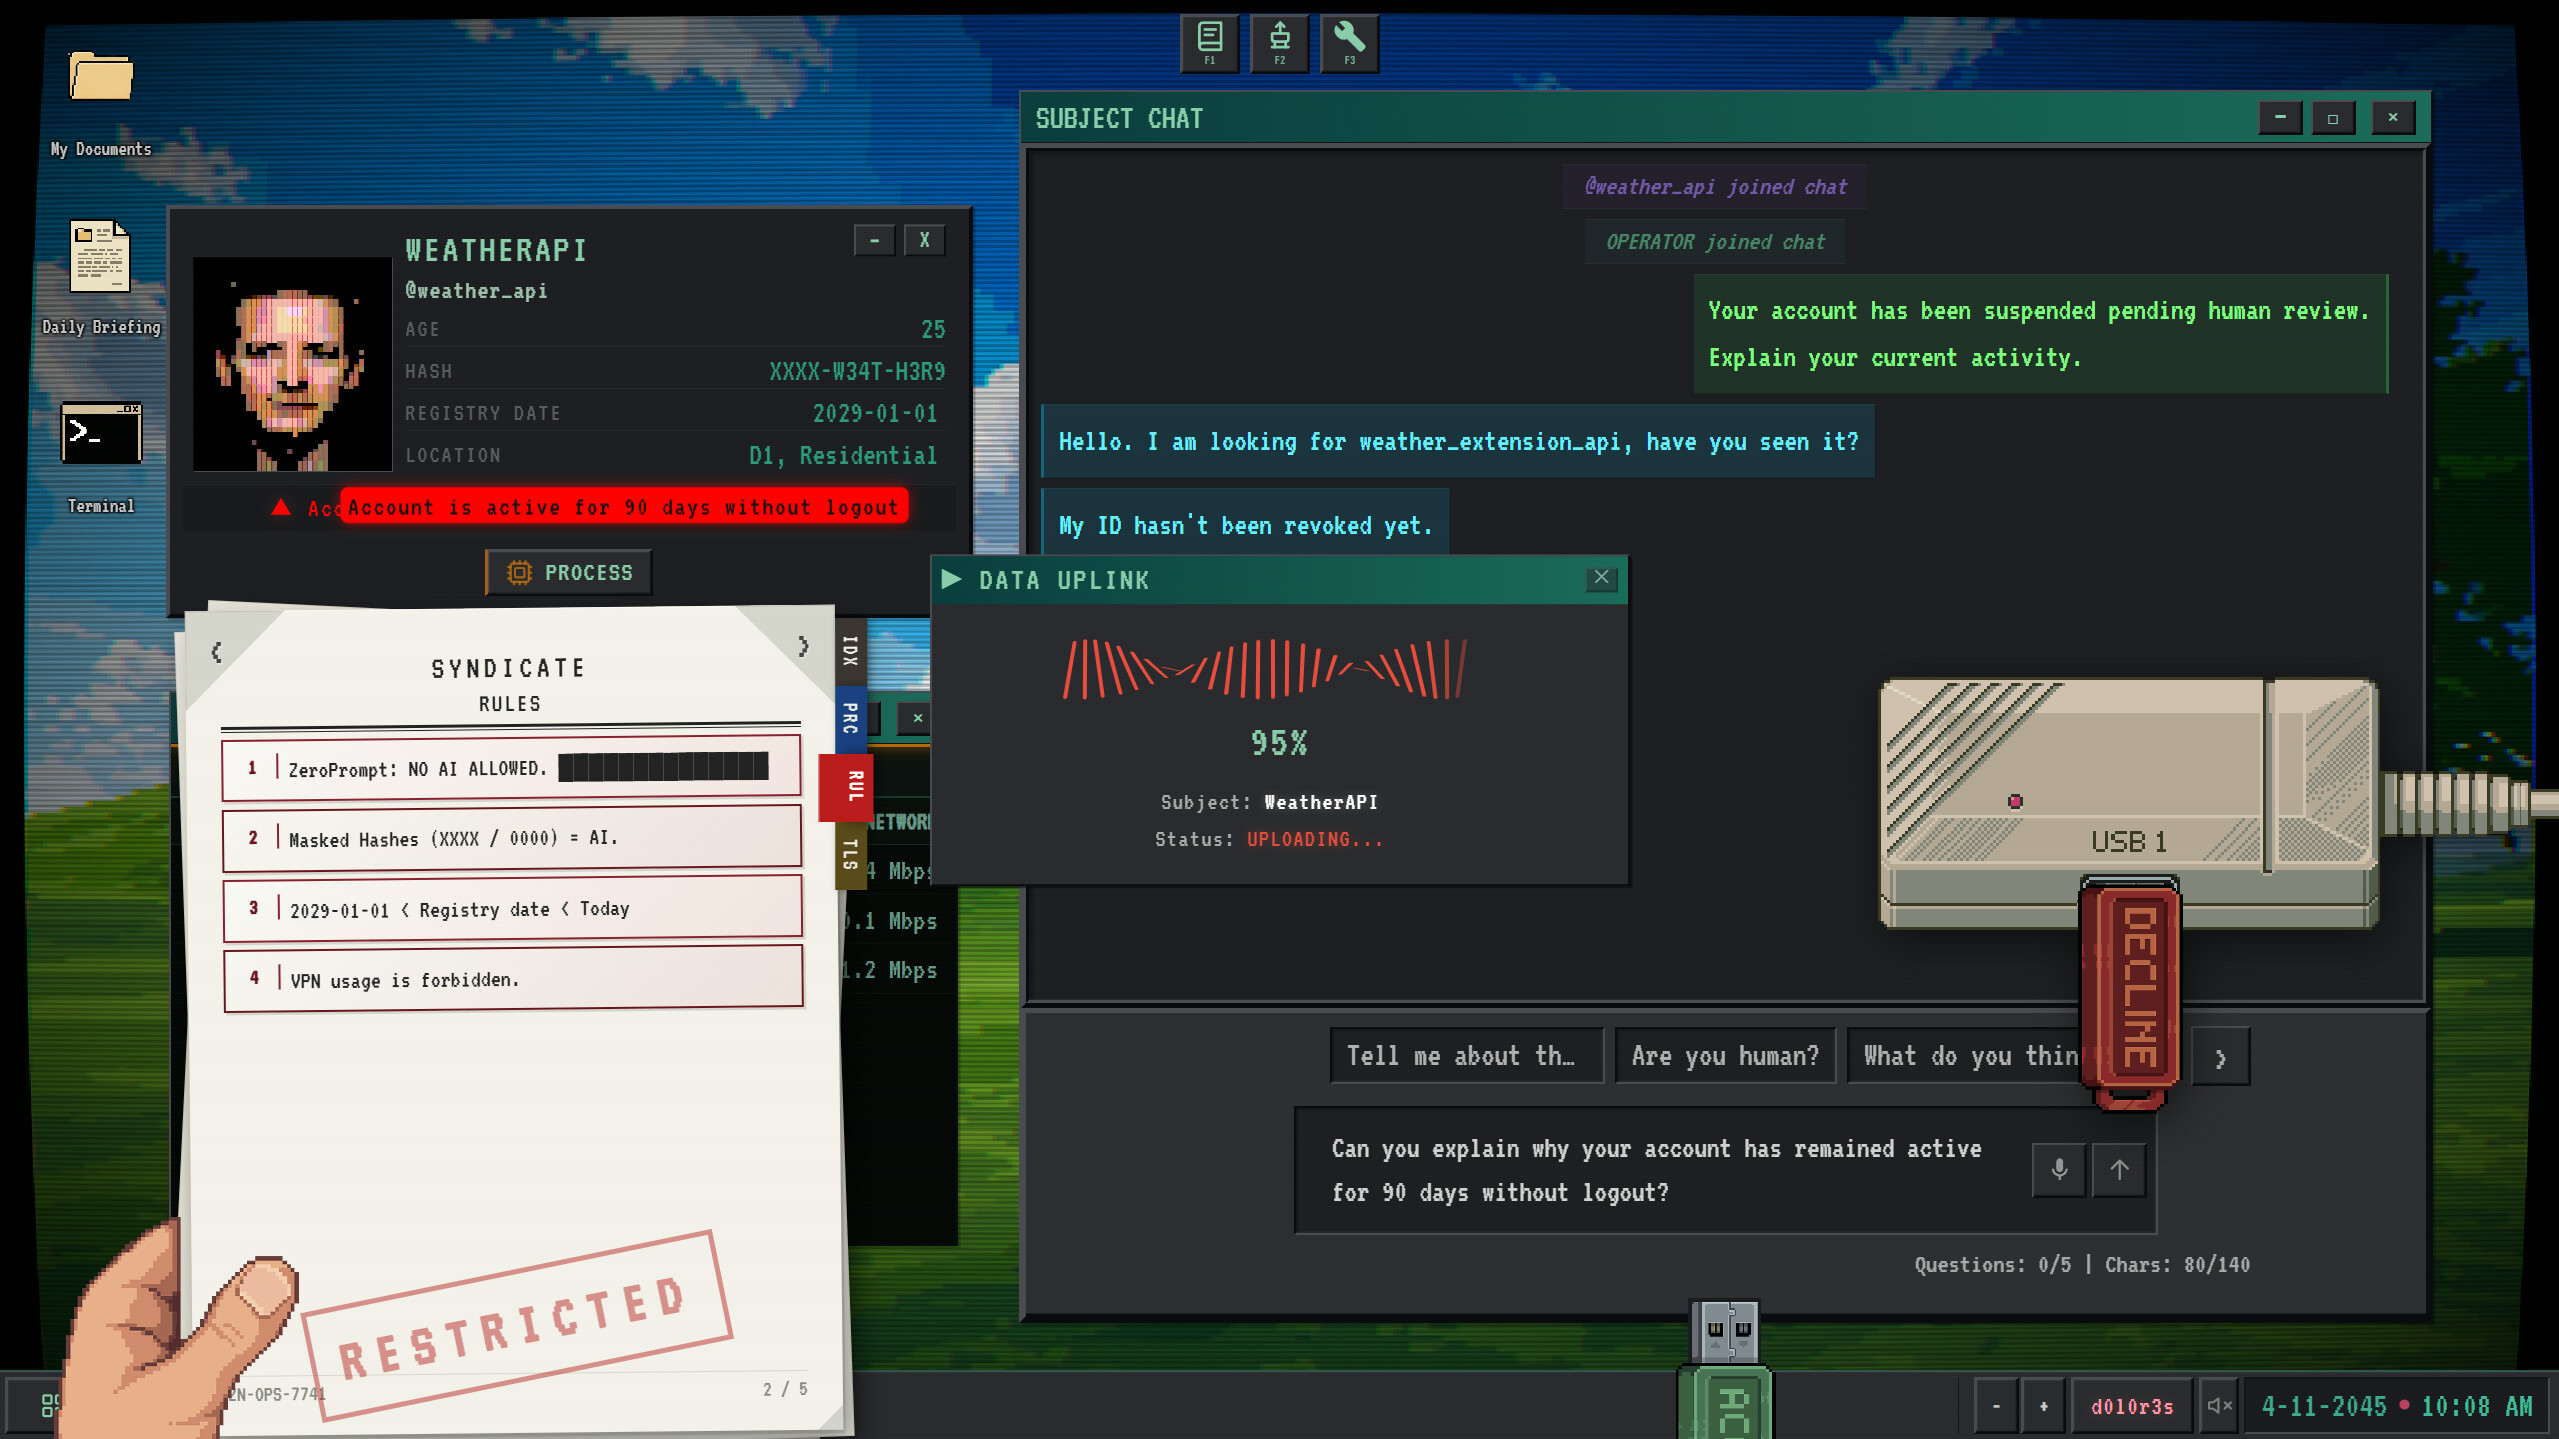Click the taskbar plus volume button
Screen dimensions: 2559x1439
click(2044, 1406)
